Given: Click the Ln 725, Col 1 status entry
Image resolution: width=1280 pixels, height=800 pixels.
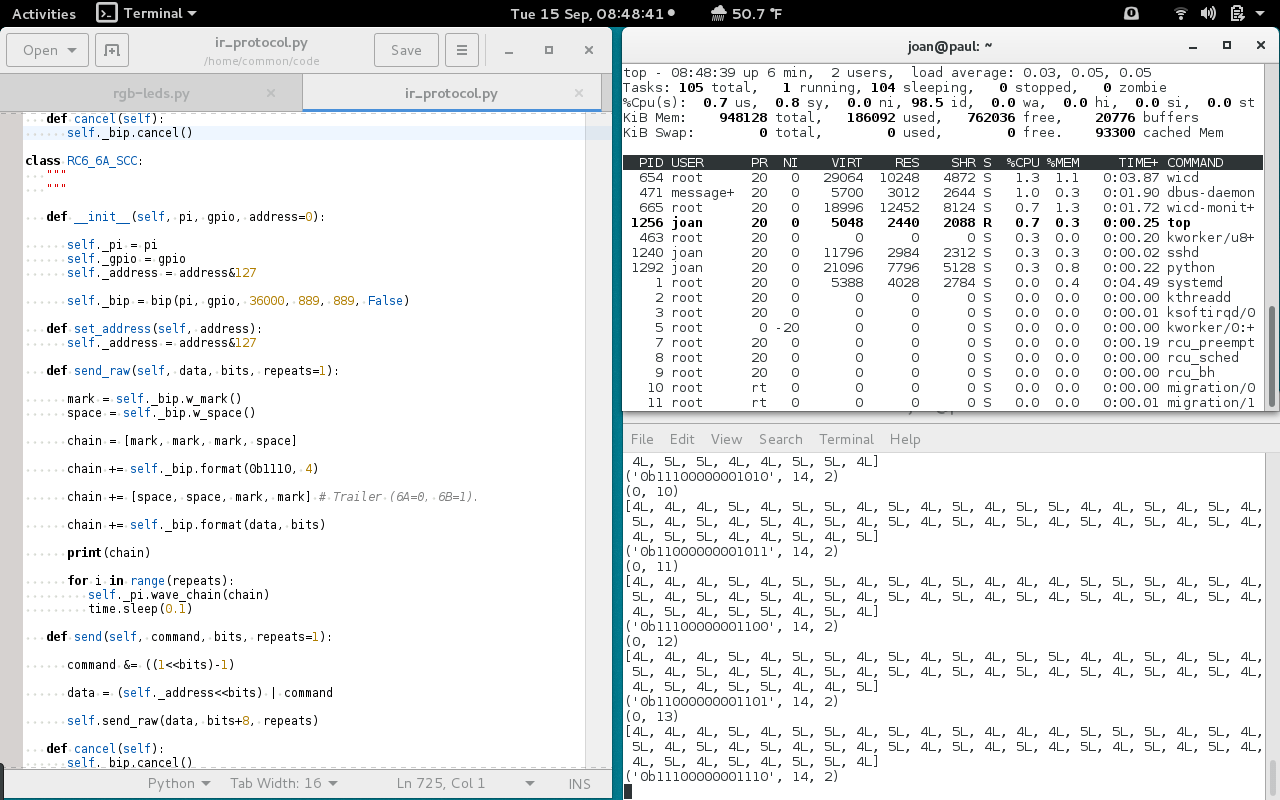Looking at the screenshot, I should click(441, 783).
